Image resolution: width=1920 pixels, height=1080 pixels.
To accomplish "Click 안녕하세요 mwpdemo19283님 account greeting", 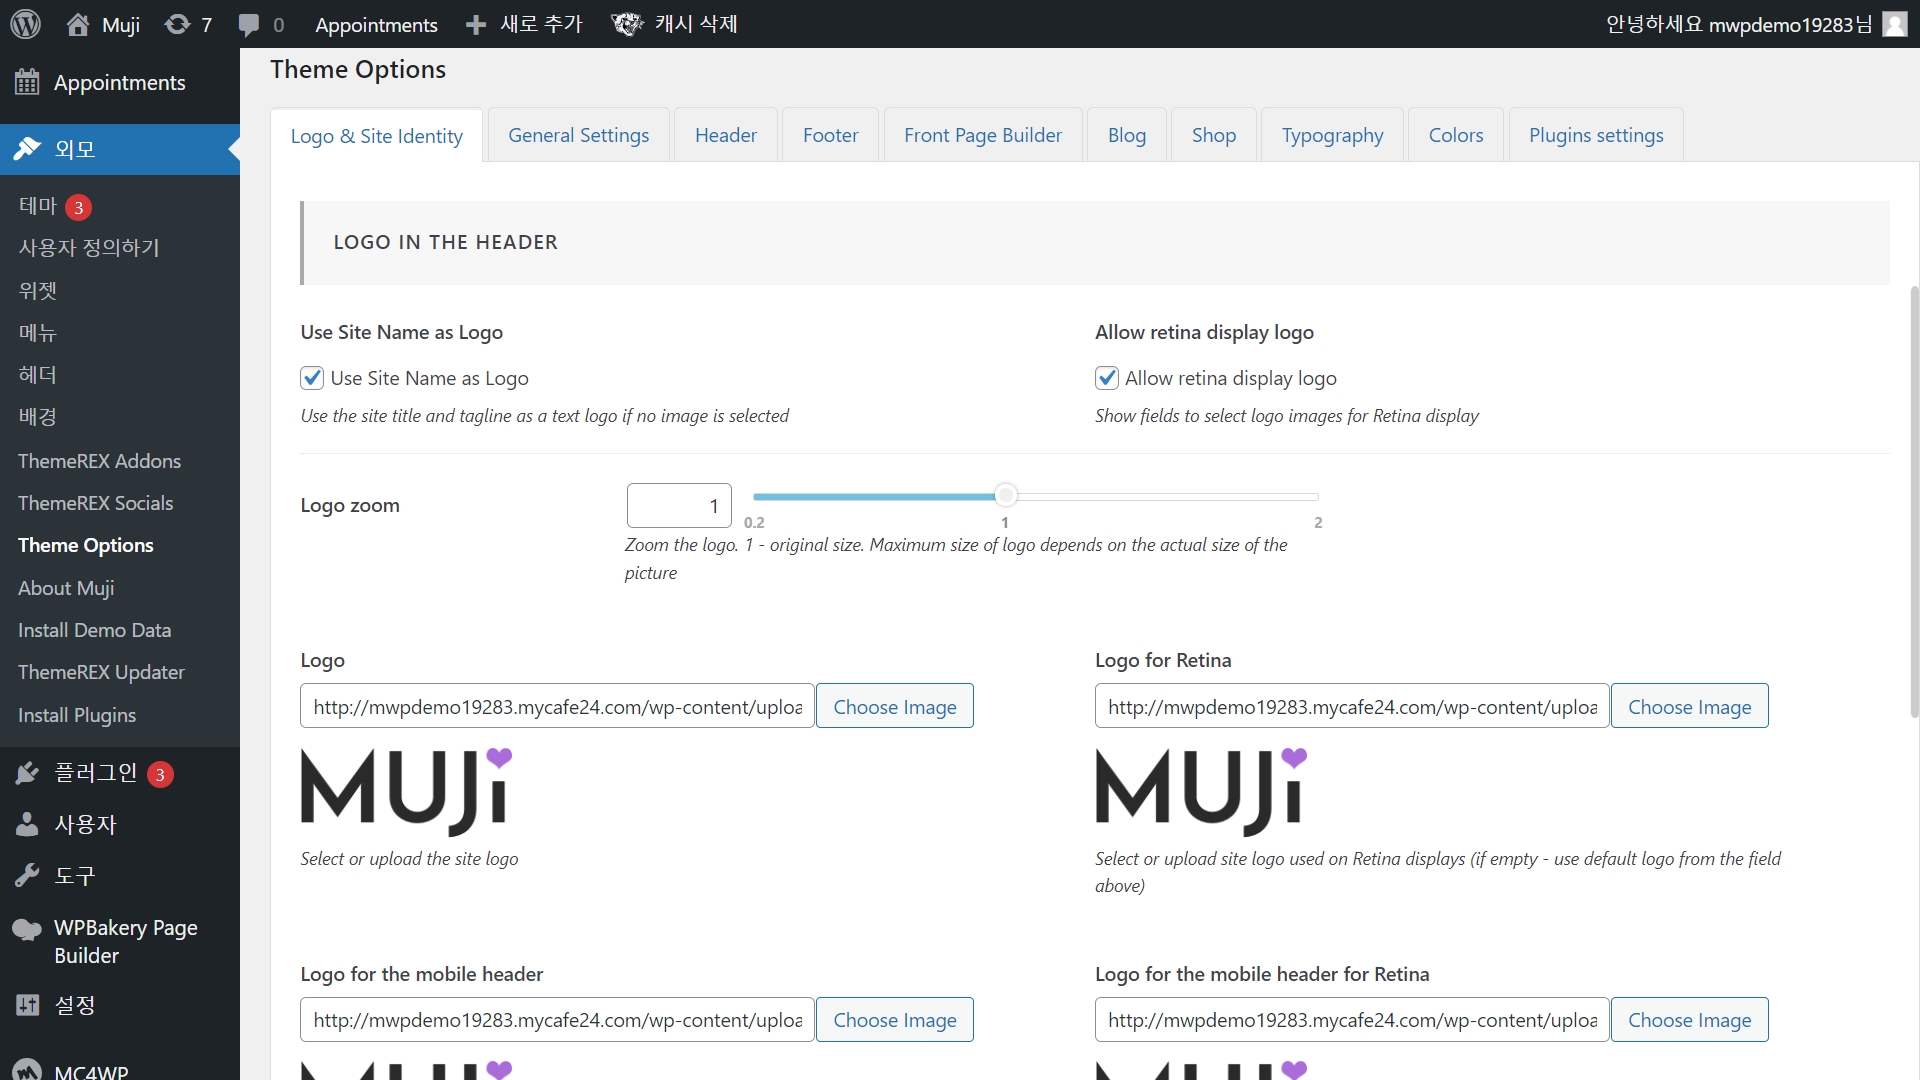I will [x=1738, y=24].
